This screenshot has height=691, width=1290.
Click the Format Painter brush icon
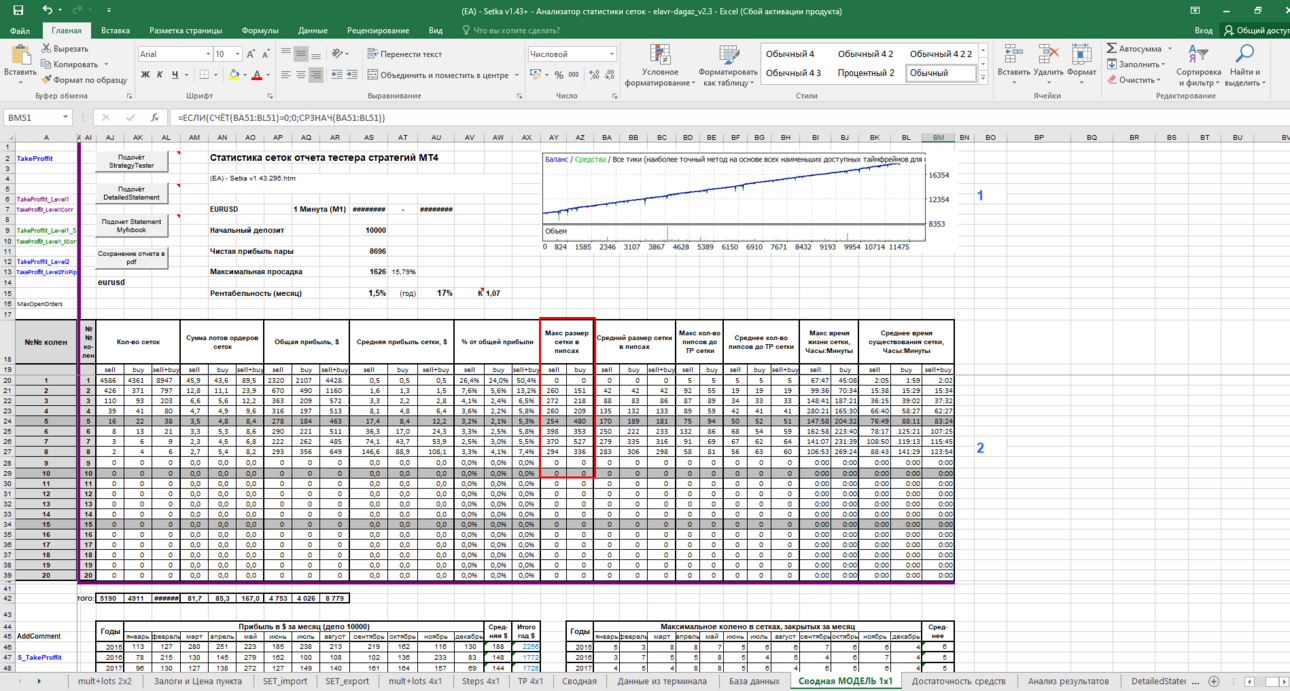click(46, 80)
